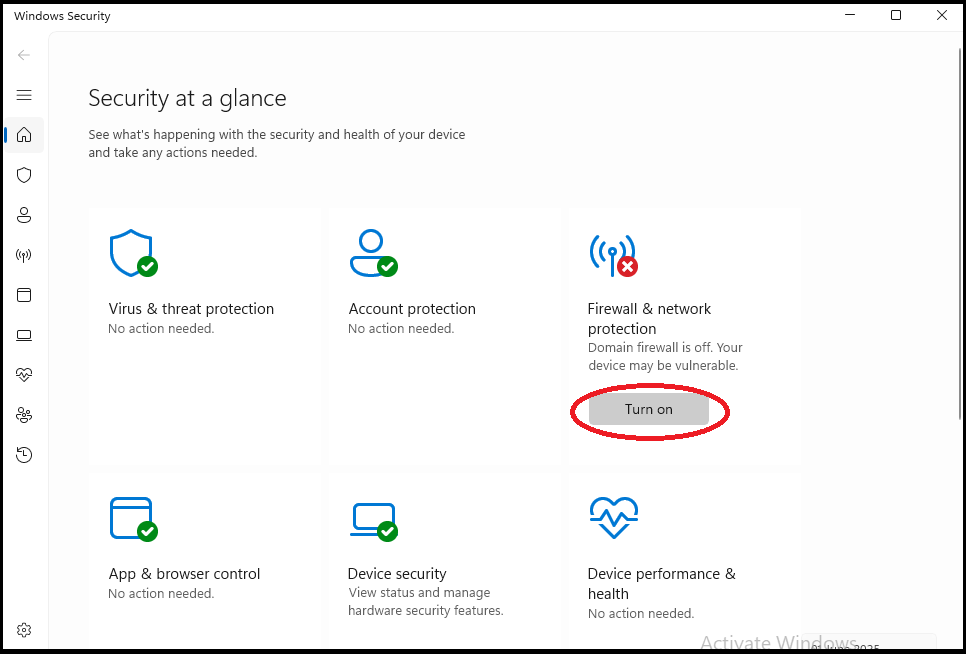Open Firewall & network antenna icon in sidebar

[24, 255]
